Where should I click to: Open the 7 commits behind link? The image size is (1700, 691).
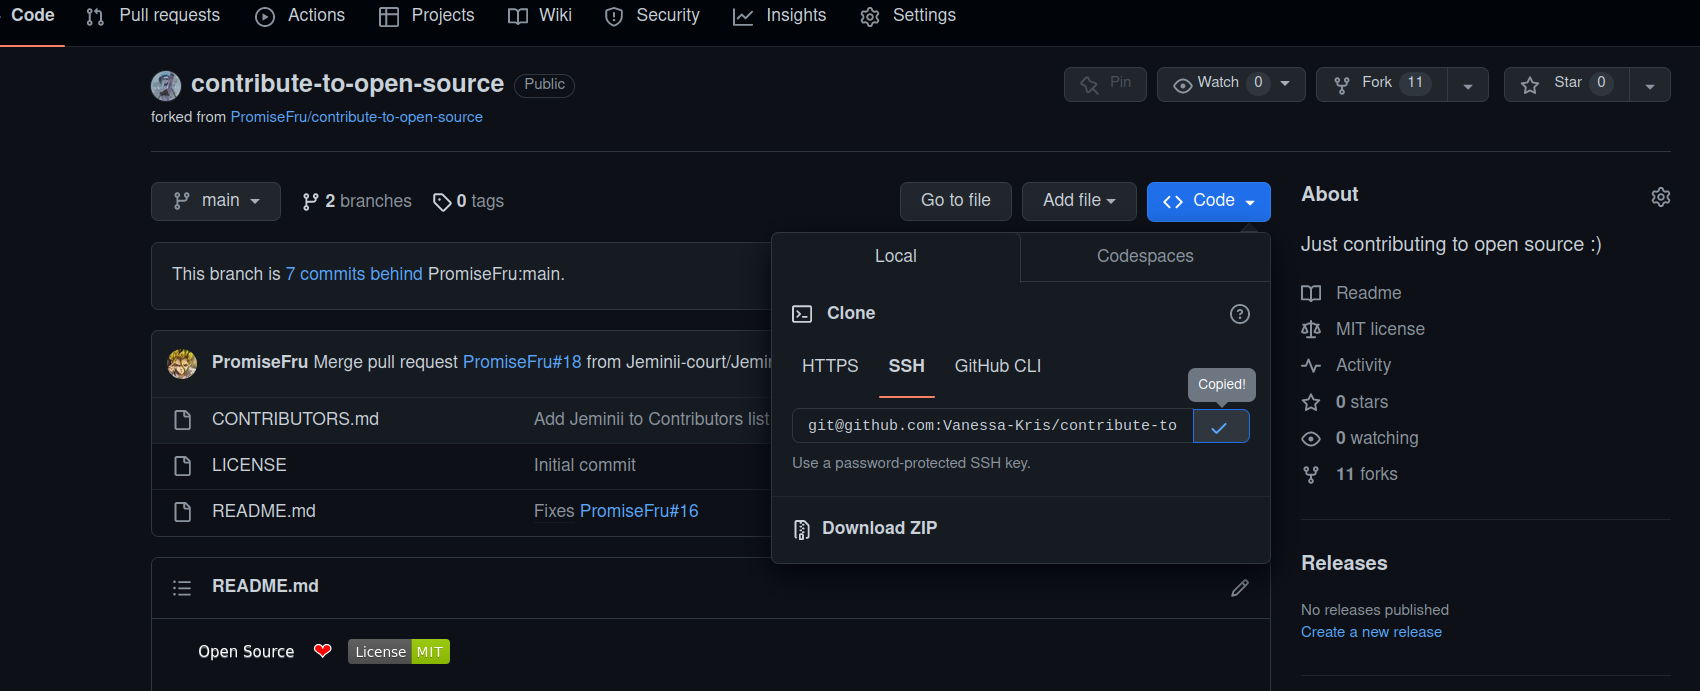pyautogui.click(x=354, y=274)
